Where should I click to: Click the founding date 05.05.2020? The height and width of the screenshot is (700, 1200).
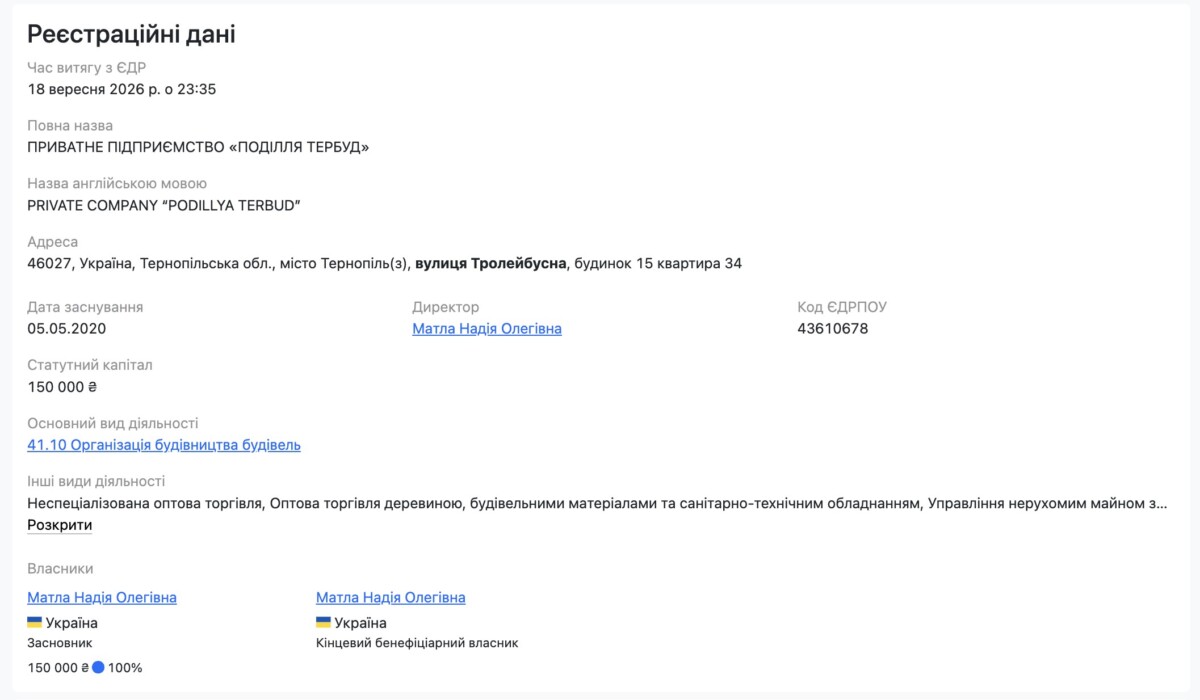pos(67,328)
